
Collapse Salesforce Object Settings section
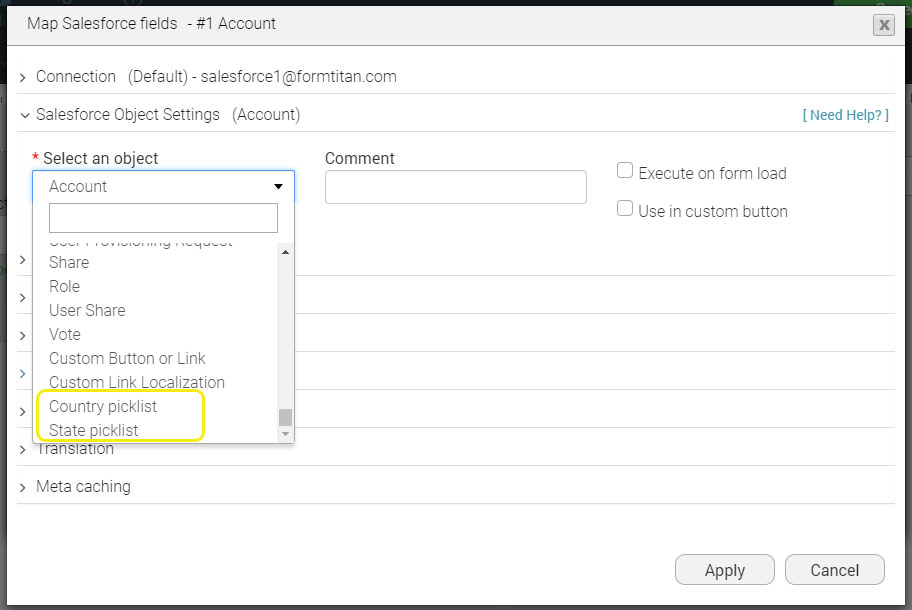(x=24, y=115)
